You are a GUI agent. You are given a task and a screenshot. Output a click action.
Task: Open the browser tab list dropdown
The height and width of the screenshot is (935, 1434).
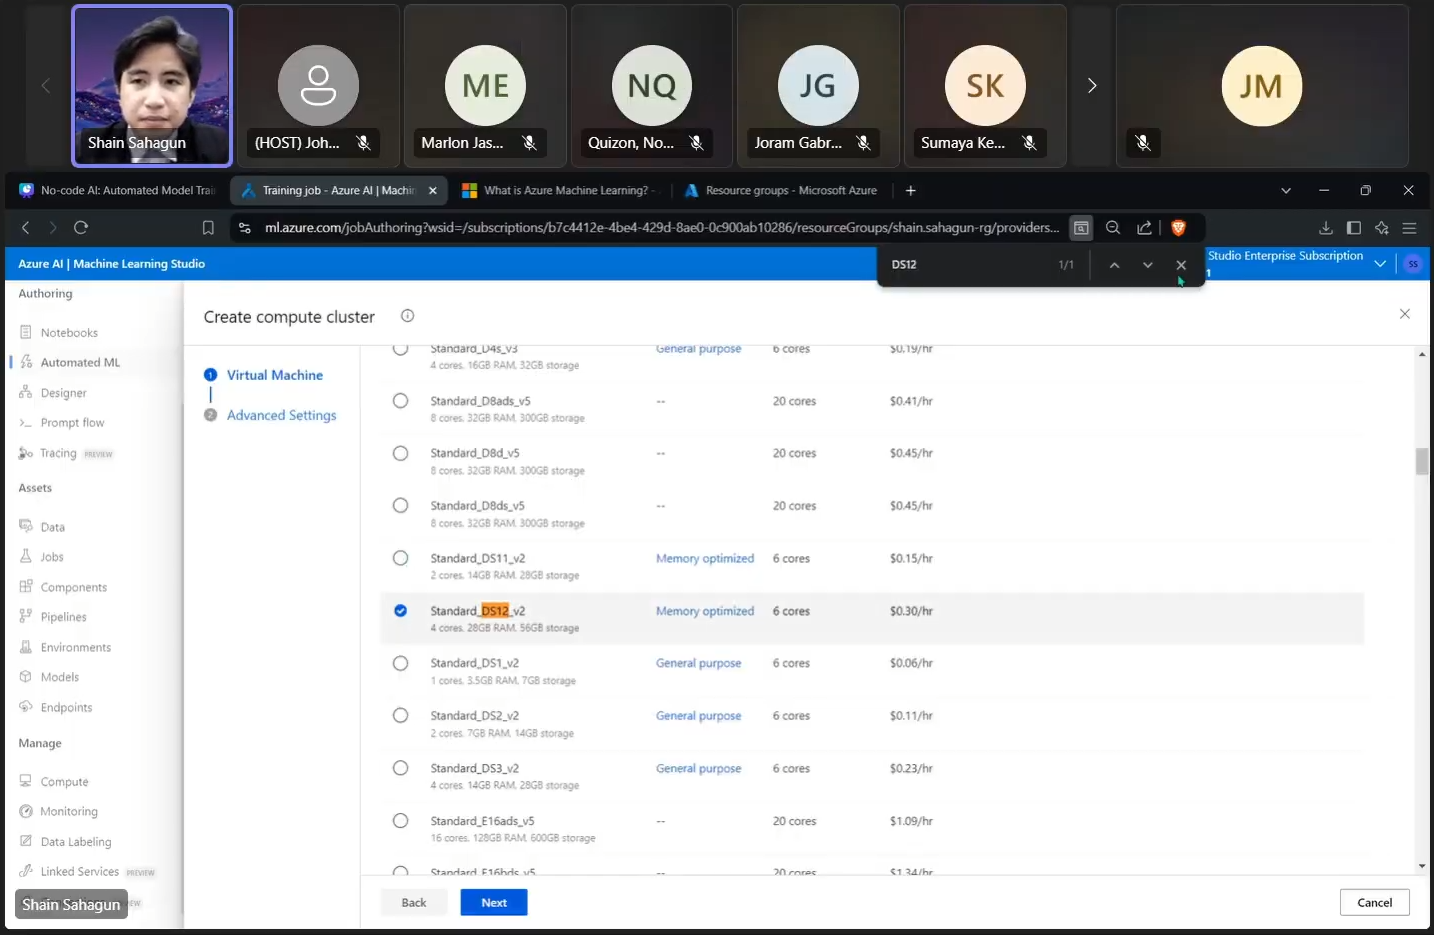1286,190
